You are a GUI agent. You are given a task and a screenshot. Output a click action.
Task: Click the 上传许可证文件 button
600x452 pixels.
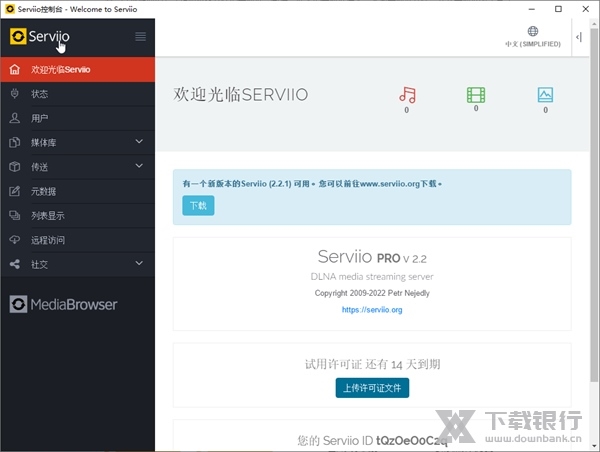tap(372, 388)
